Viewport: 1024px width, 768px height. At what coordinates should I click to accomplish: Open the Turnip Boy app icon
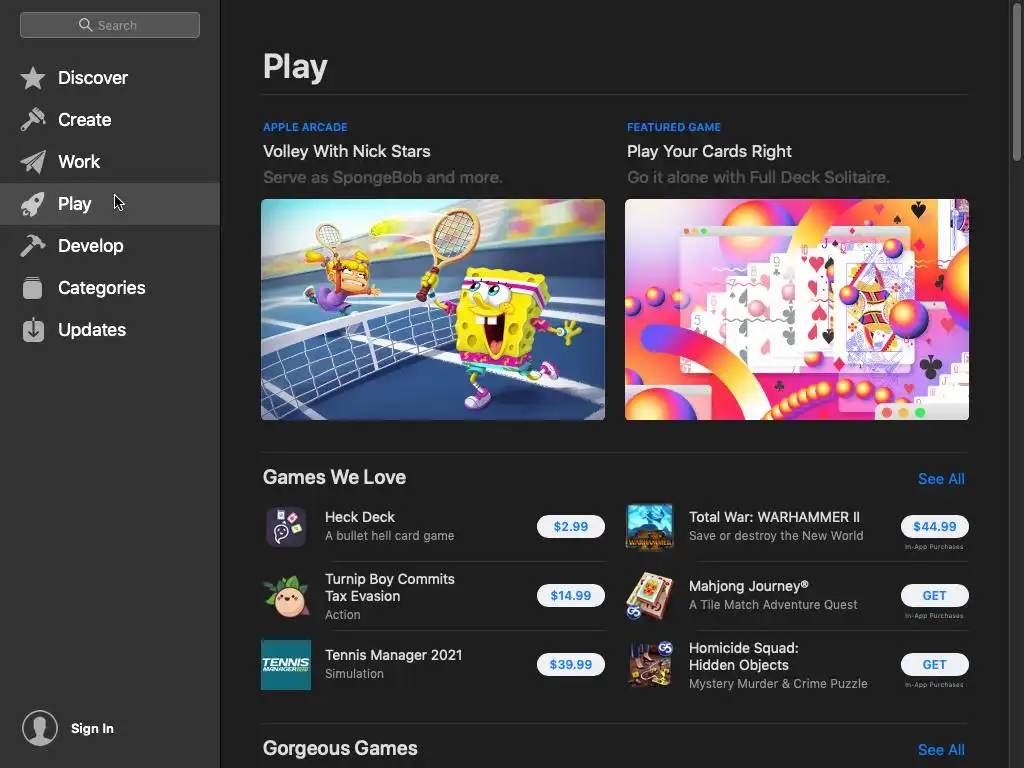coord(286,596)
